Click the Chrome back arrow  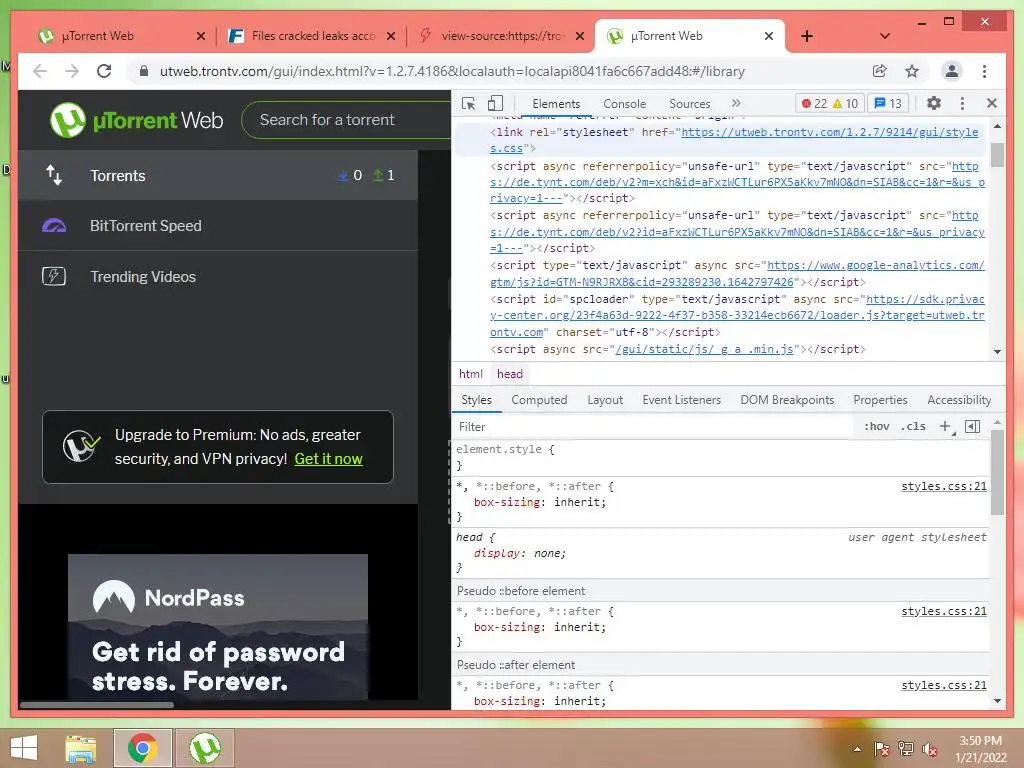coord(40,71)
